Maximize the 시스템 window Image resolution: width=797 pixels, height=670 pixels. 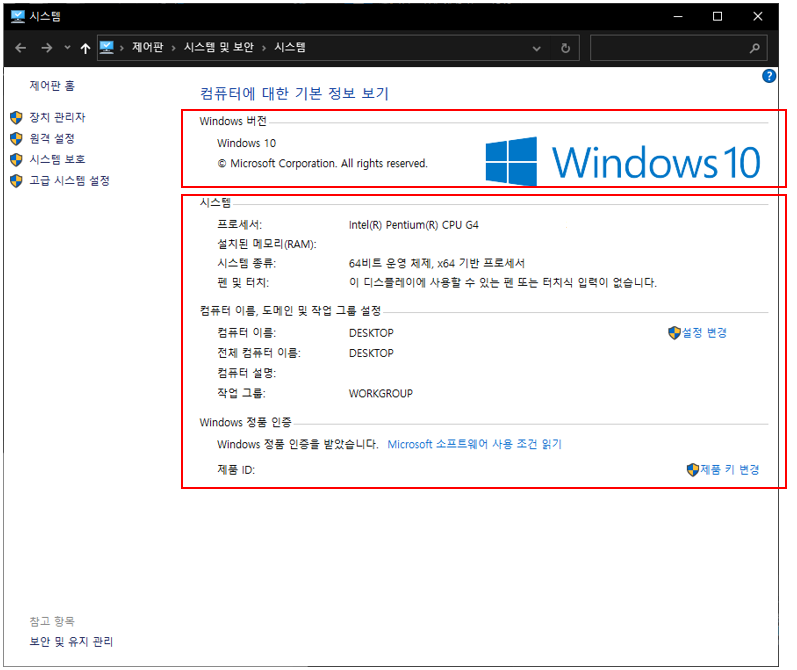(717, 16)
